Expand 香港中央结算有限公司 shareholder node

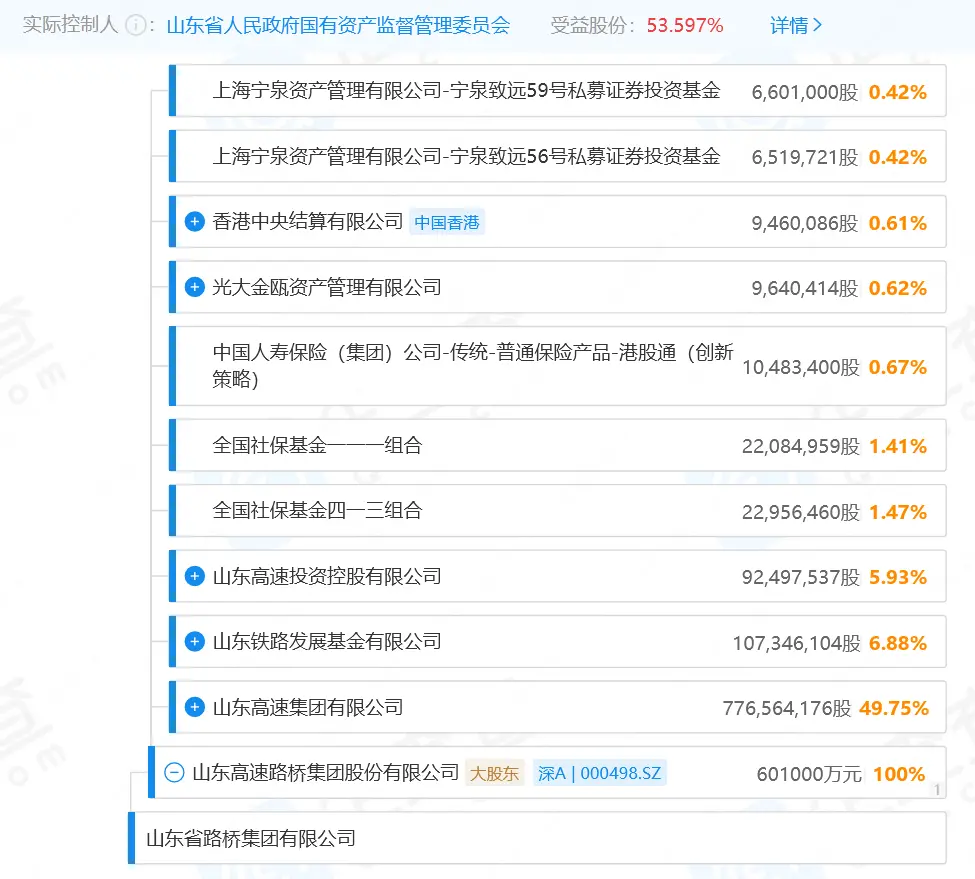tap(195, 221)
